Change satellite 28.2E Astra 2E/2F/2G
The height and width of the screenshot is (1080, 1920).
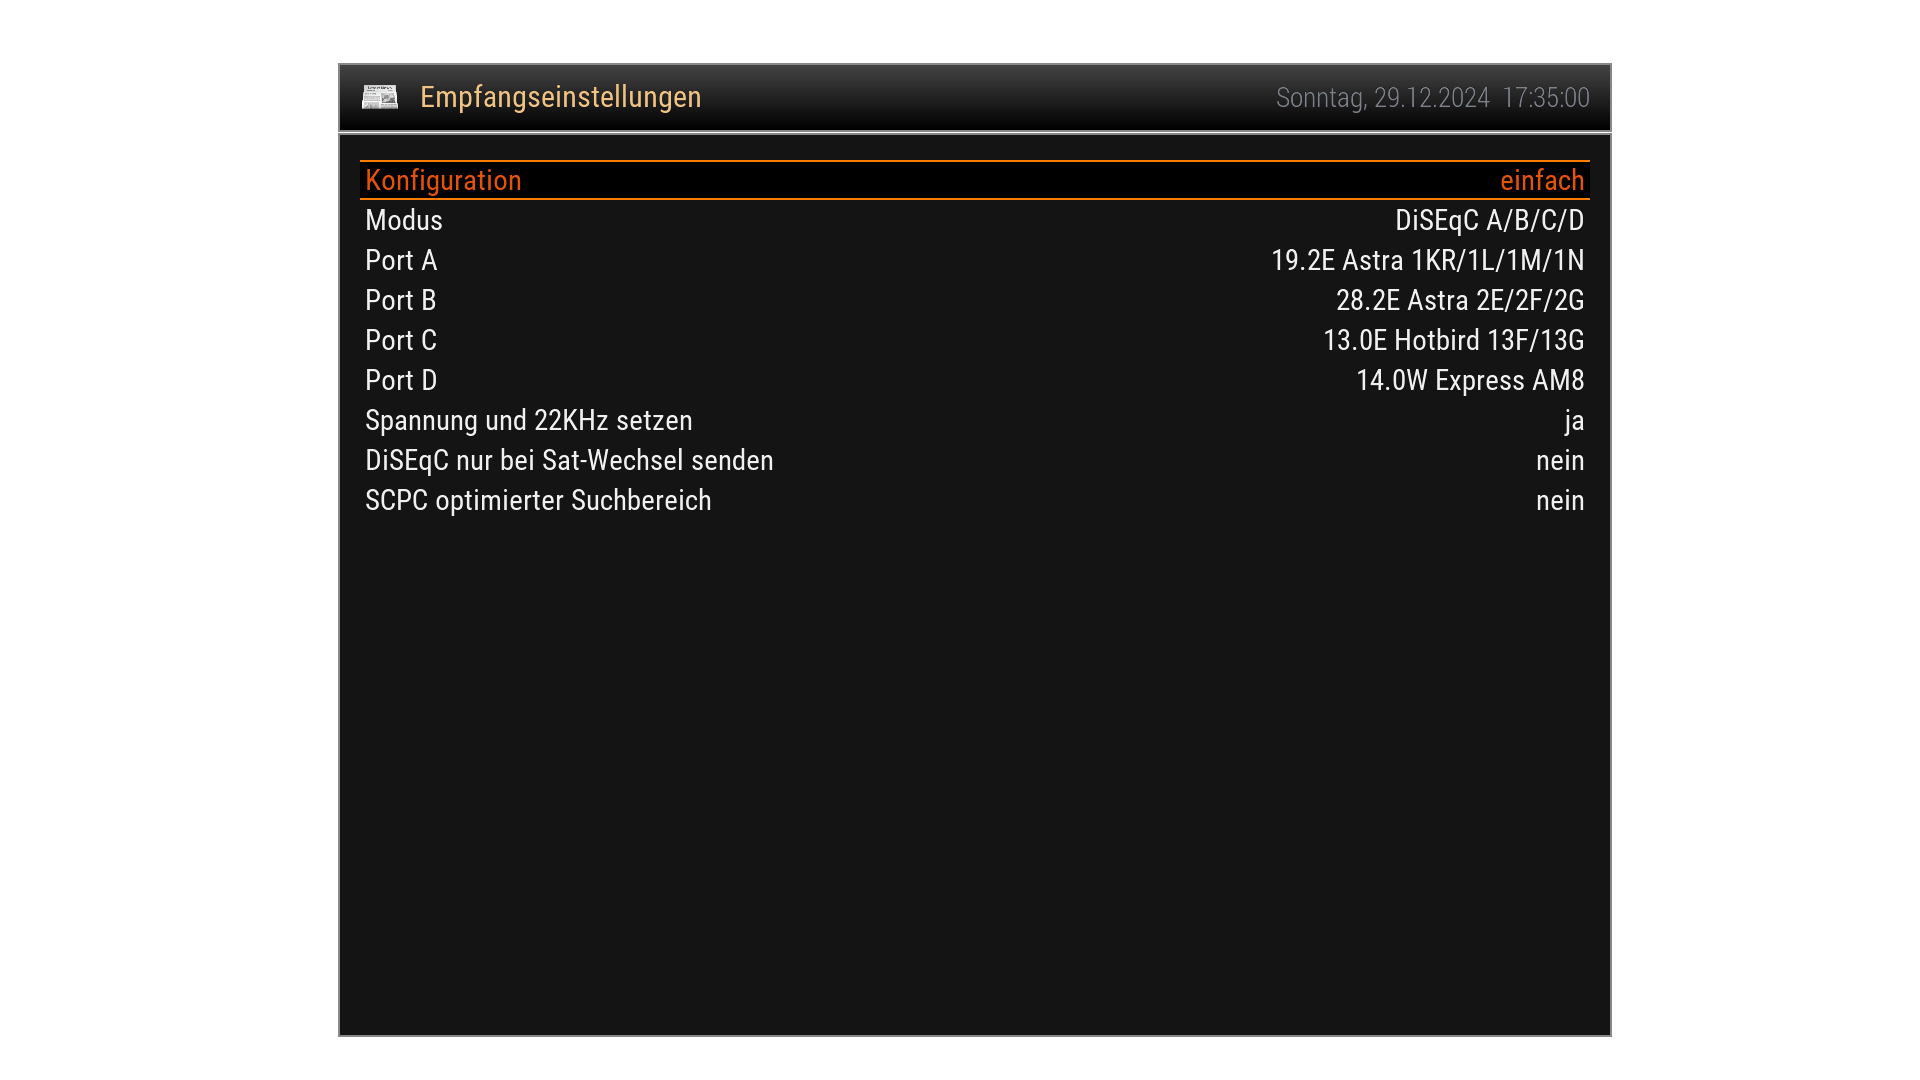point(1460,300)
